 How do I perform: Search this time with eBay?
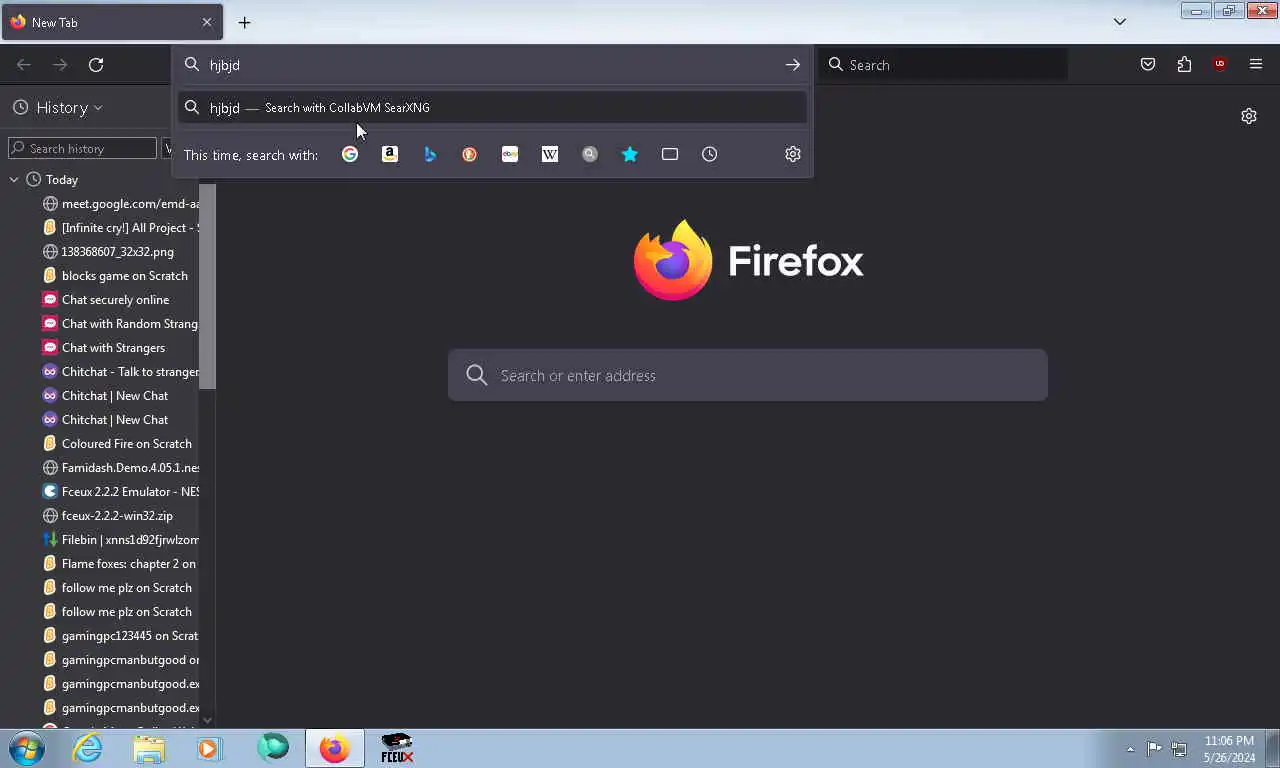(510, 154)
